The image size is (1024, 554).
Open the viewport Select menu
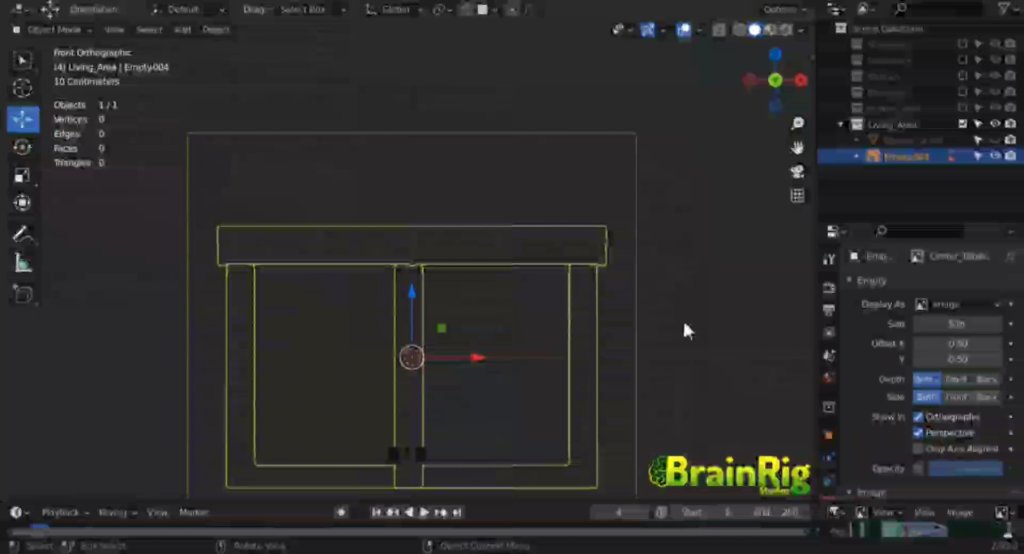(149, 29)
